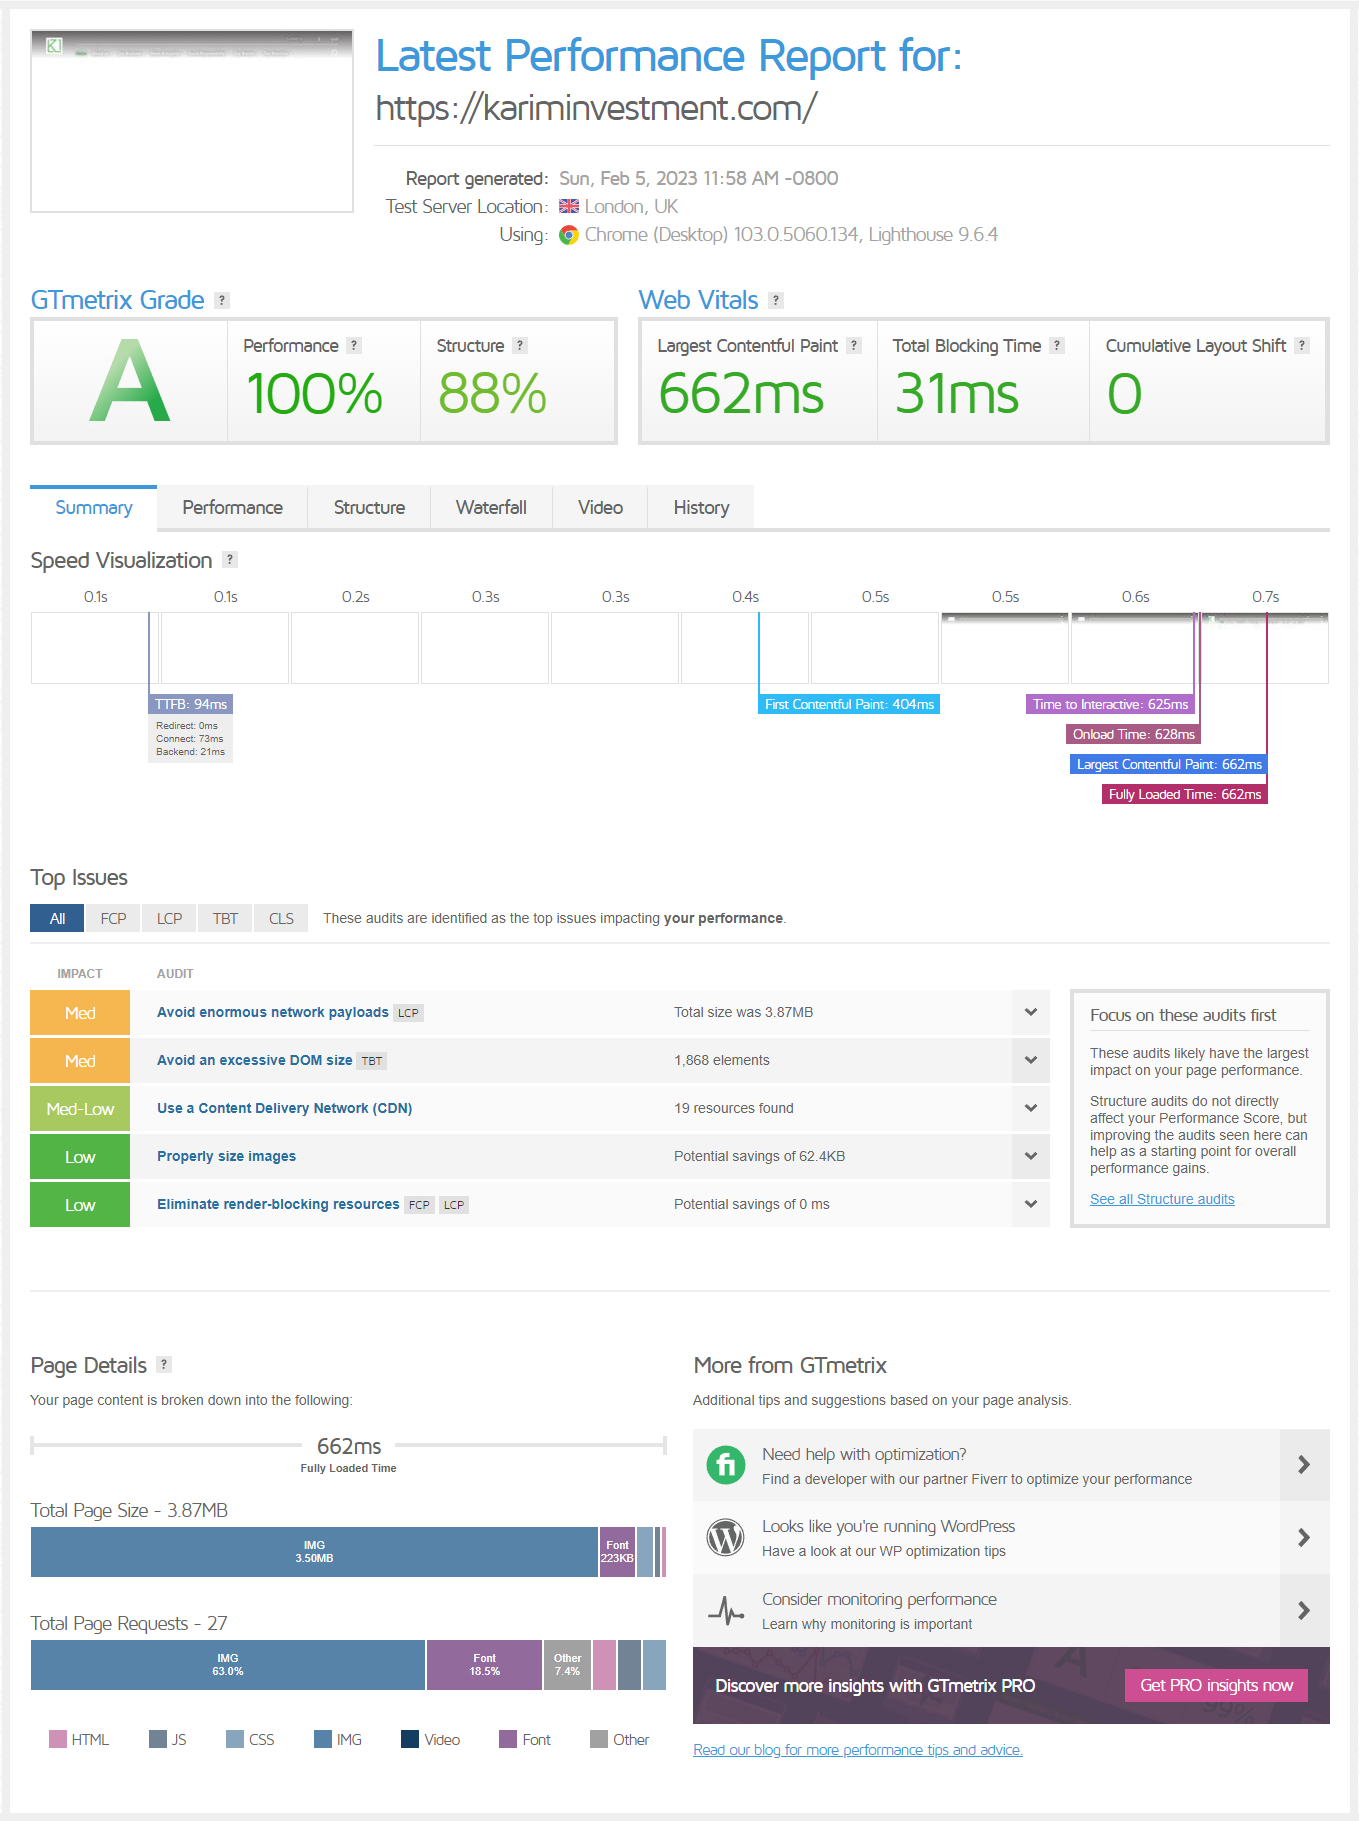Click the Chrome browser icon
The image size is (1359, 1821).
[x=569, y=235]
